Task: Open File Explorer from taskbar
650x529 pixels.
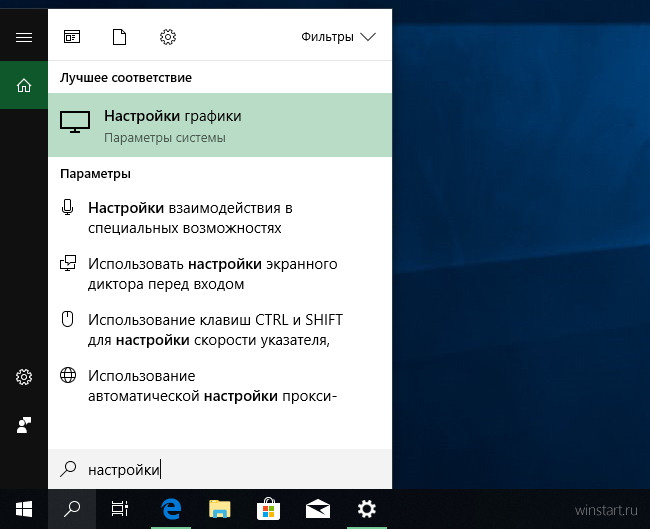Action: point(220,509)
